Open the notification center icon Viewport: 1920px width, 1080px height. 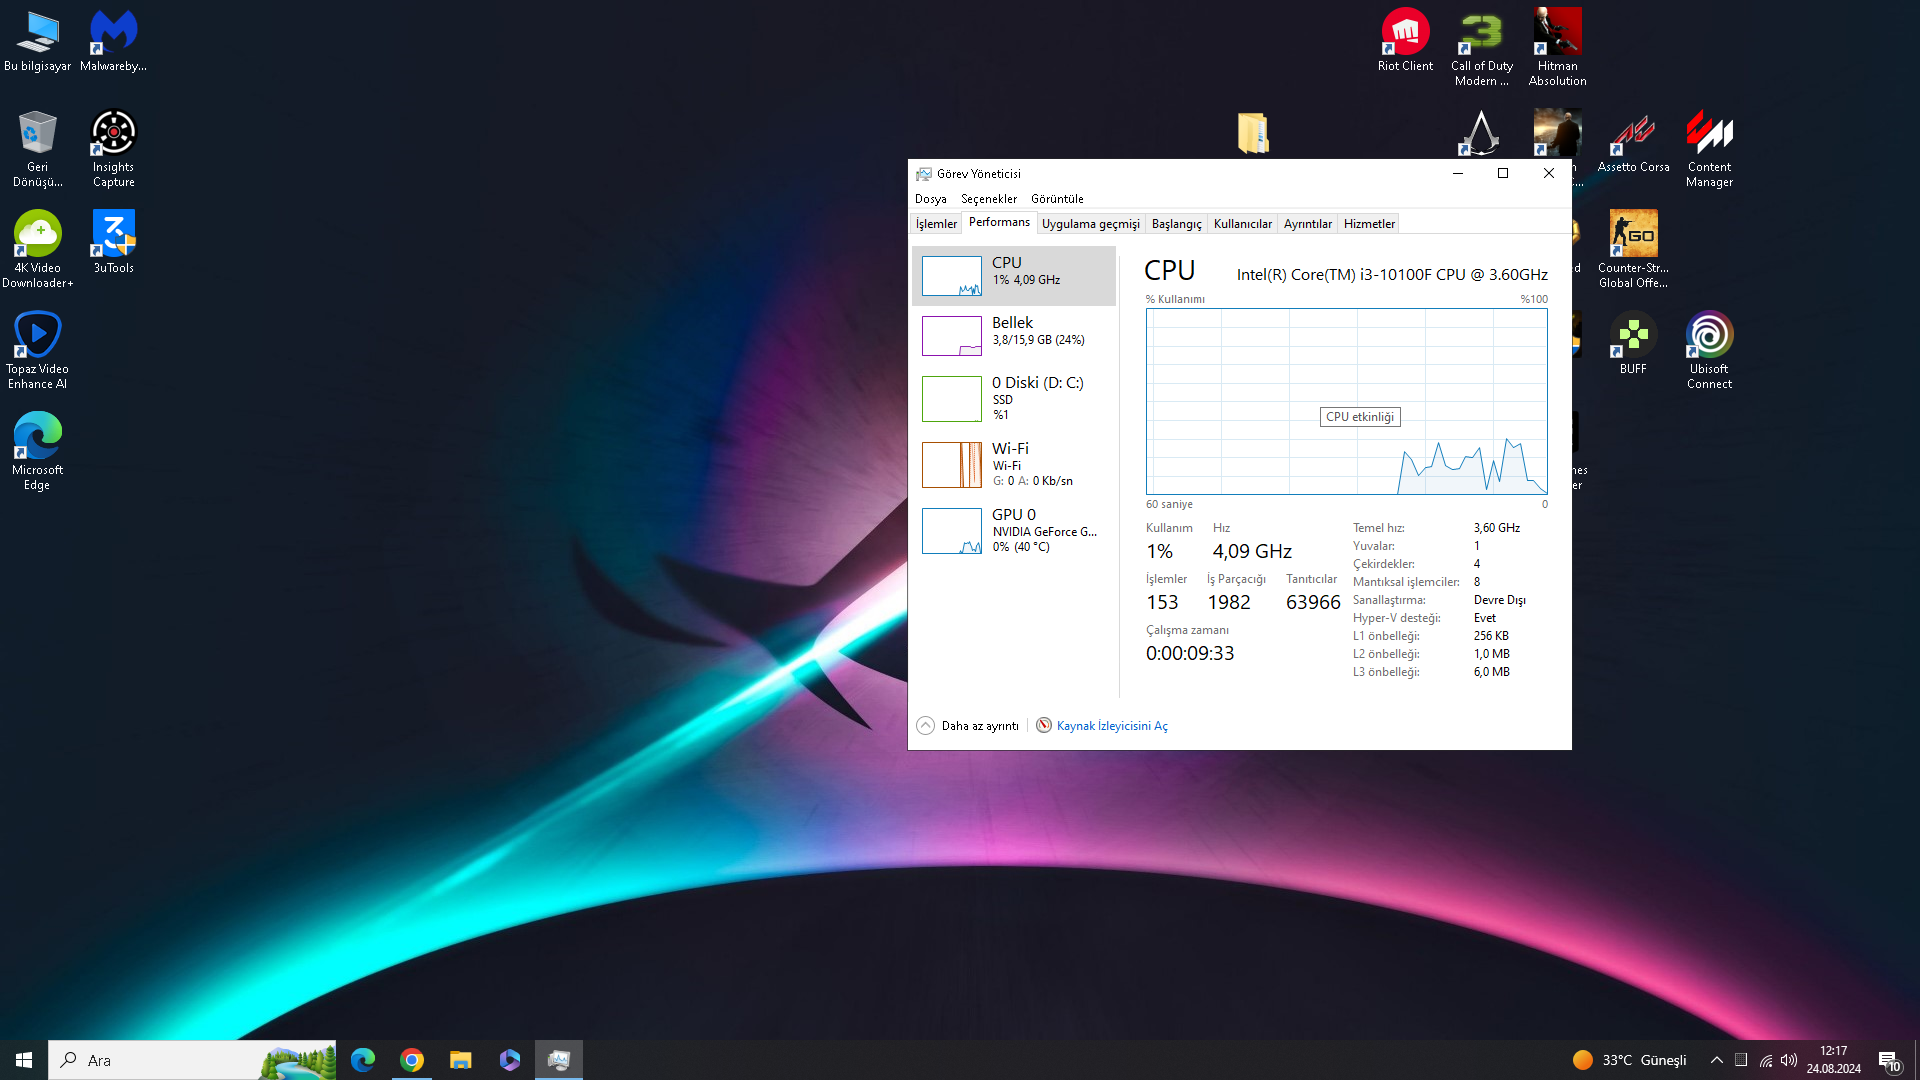tap(1889, 1061)
